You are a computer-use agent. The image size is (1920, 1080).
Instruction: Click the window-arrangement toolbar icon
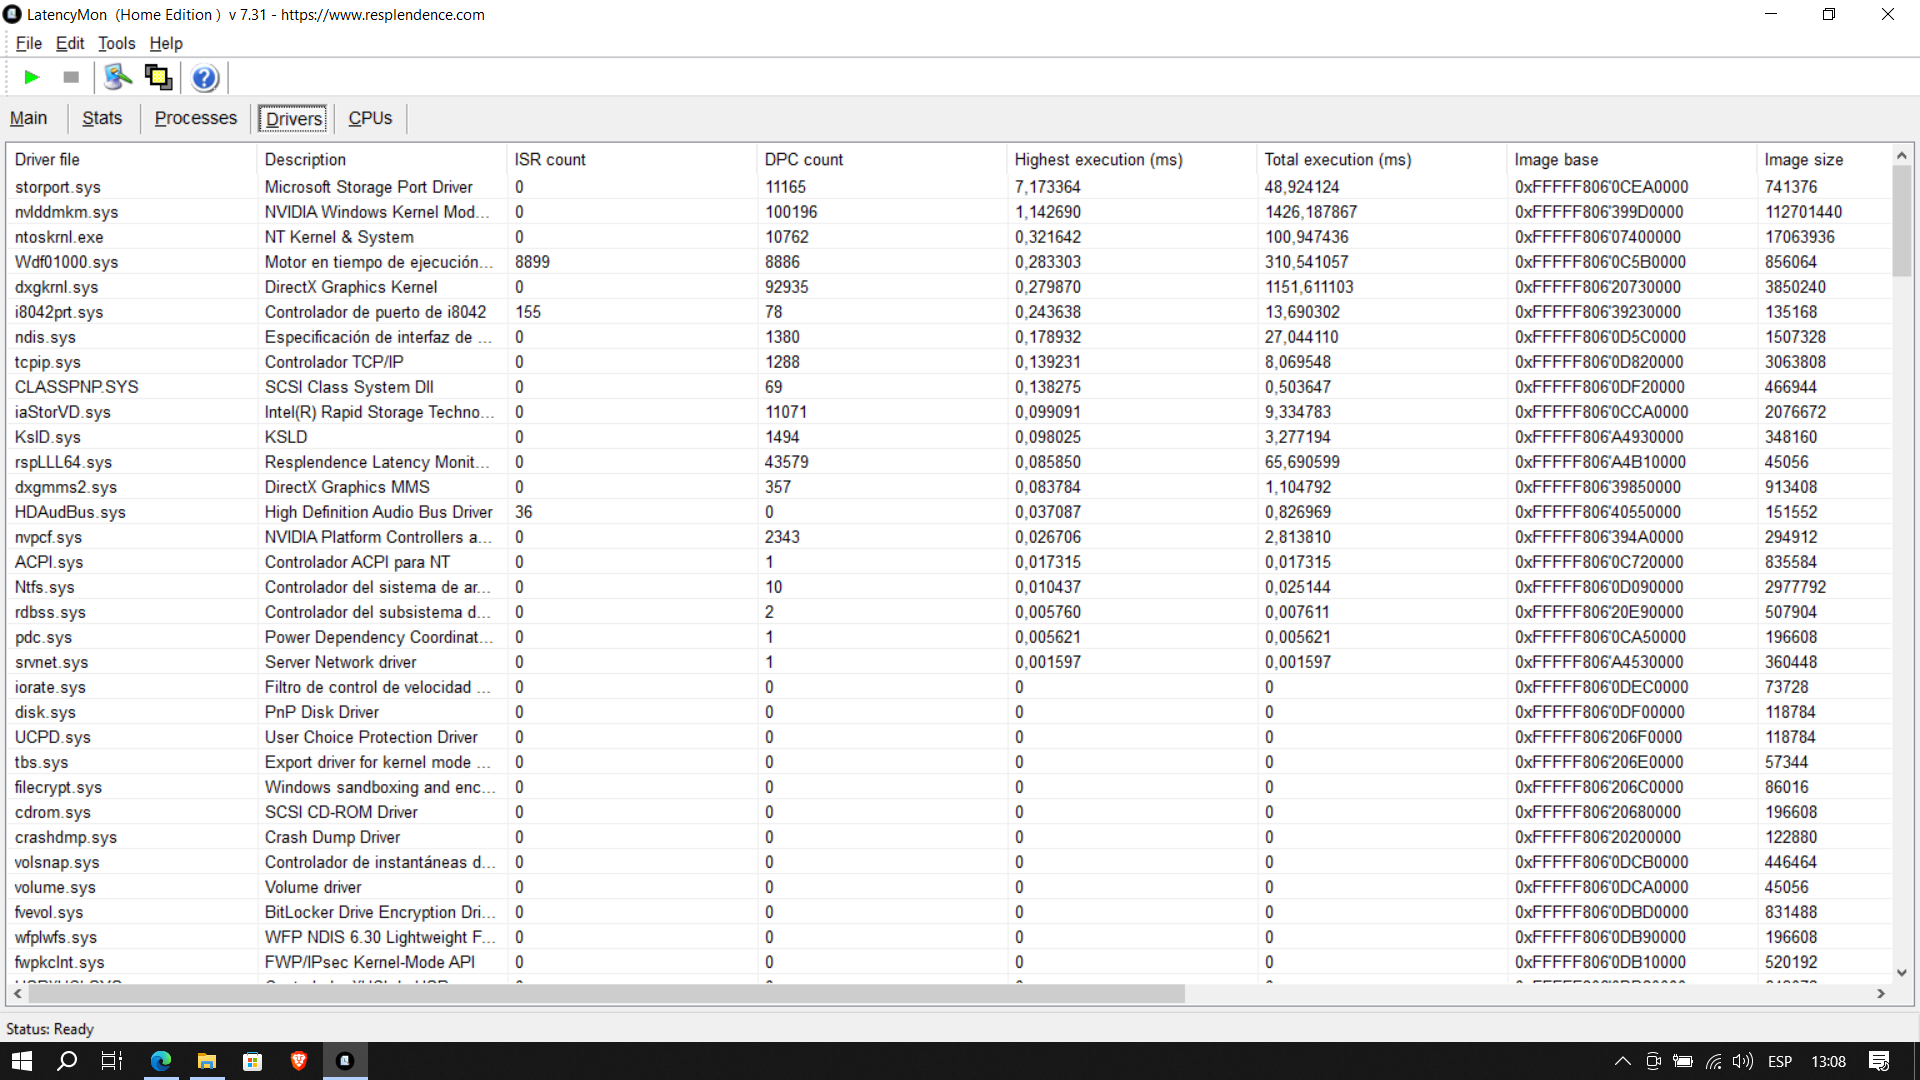click(x=158, y=77)
